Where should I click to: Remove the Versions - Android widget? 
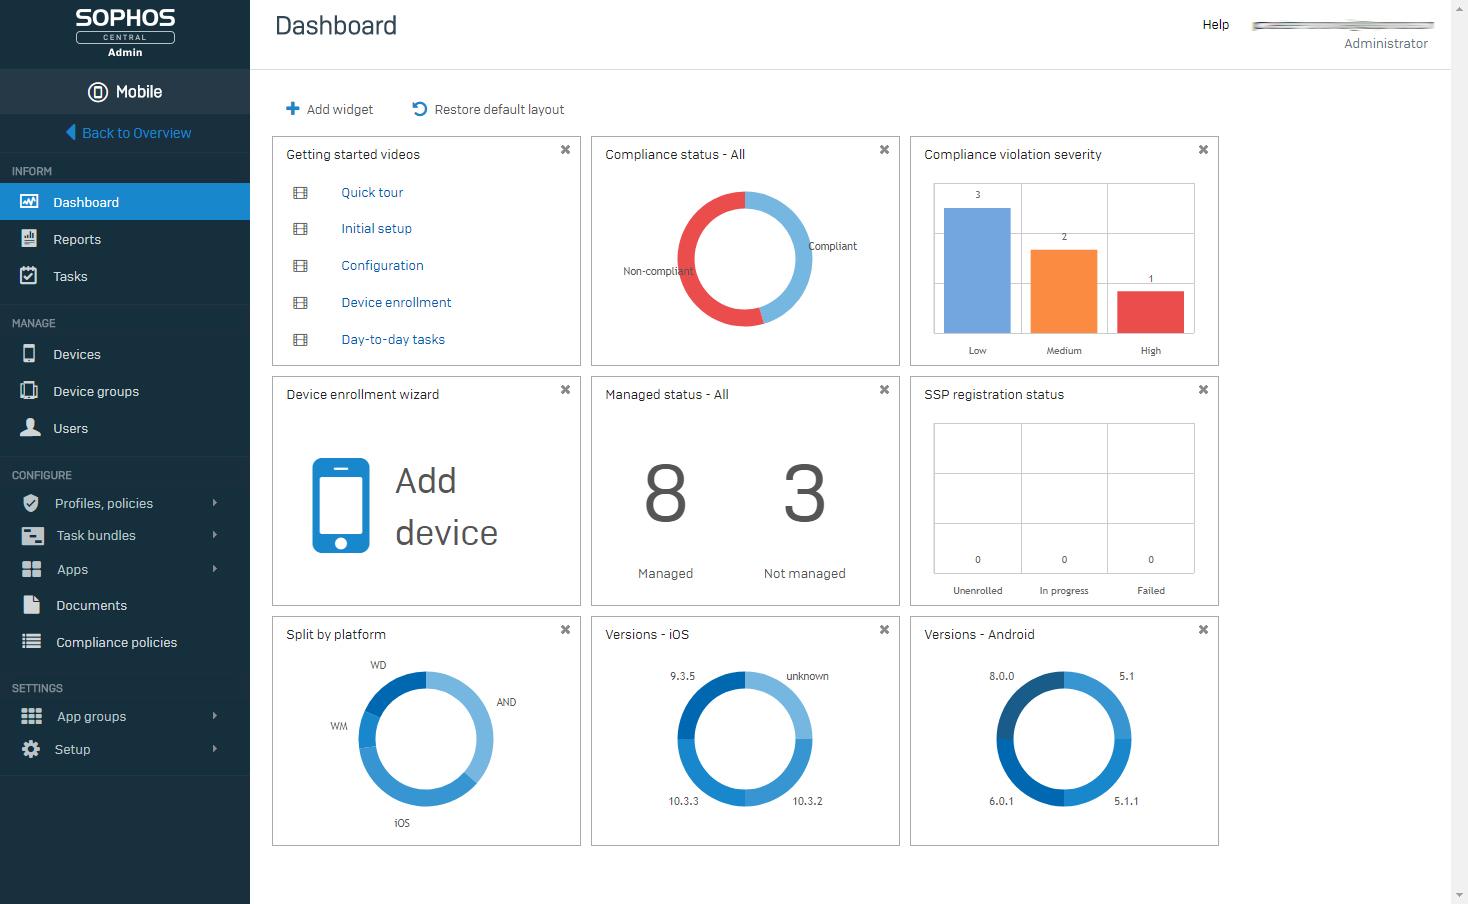click(x=1203, y=630)
